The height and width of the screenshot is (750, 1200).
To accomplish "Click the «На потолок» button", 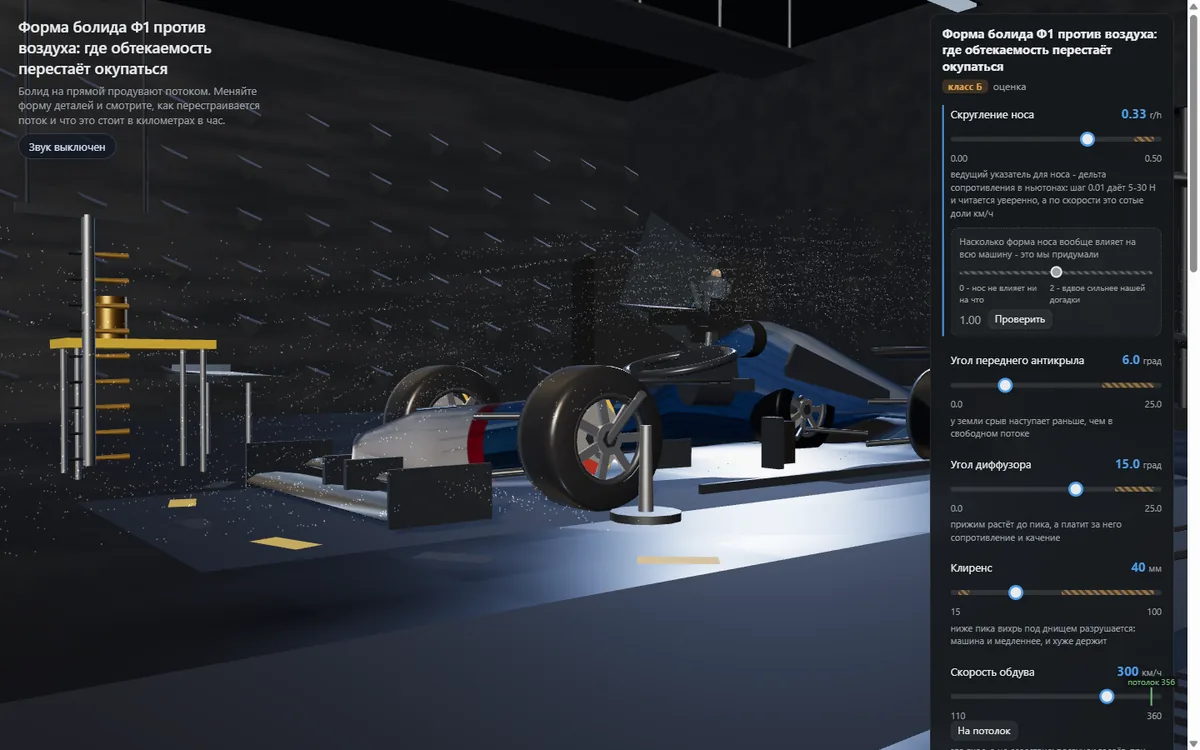I will (x=984, y=731).
